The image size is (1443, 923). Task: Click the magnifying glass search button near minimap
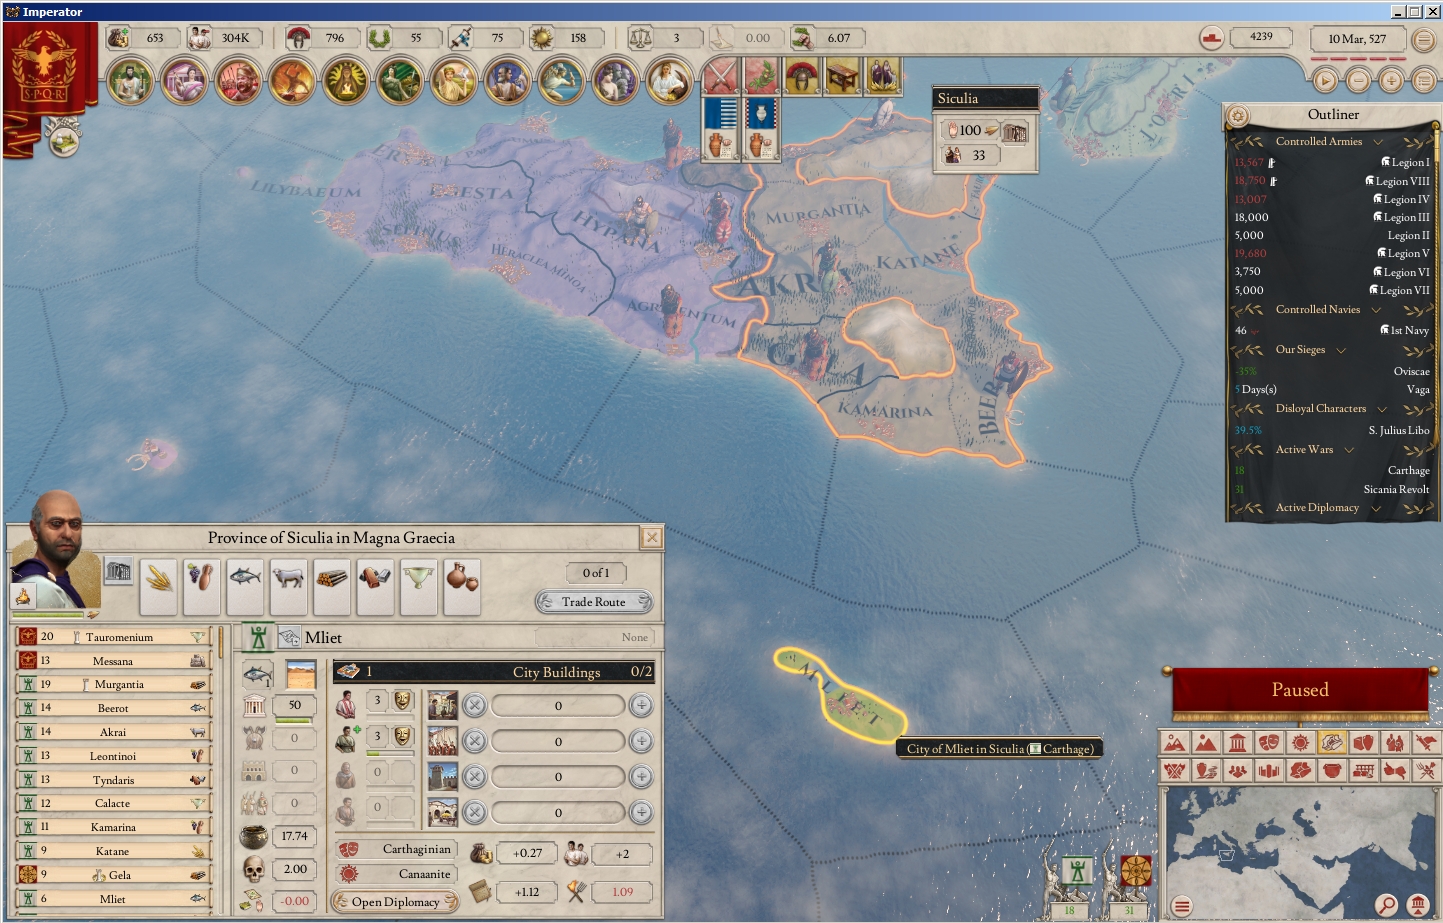click(x=1386, y=905)
